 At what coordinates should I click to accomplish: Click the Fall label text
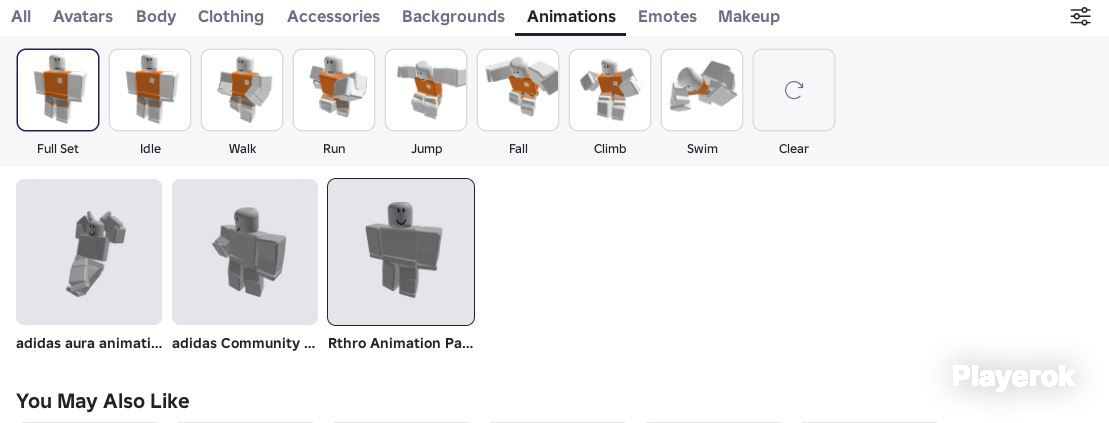click(x=518, y=149)
